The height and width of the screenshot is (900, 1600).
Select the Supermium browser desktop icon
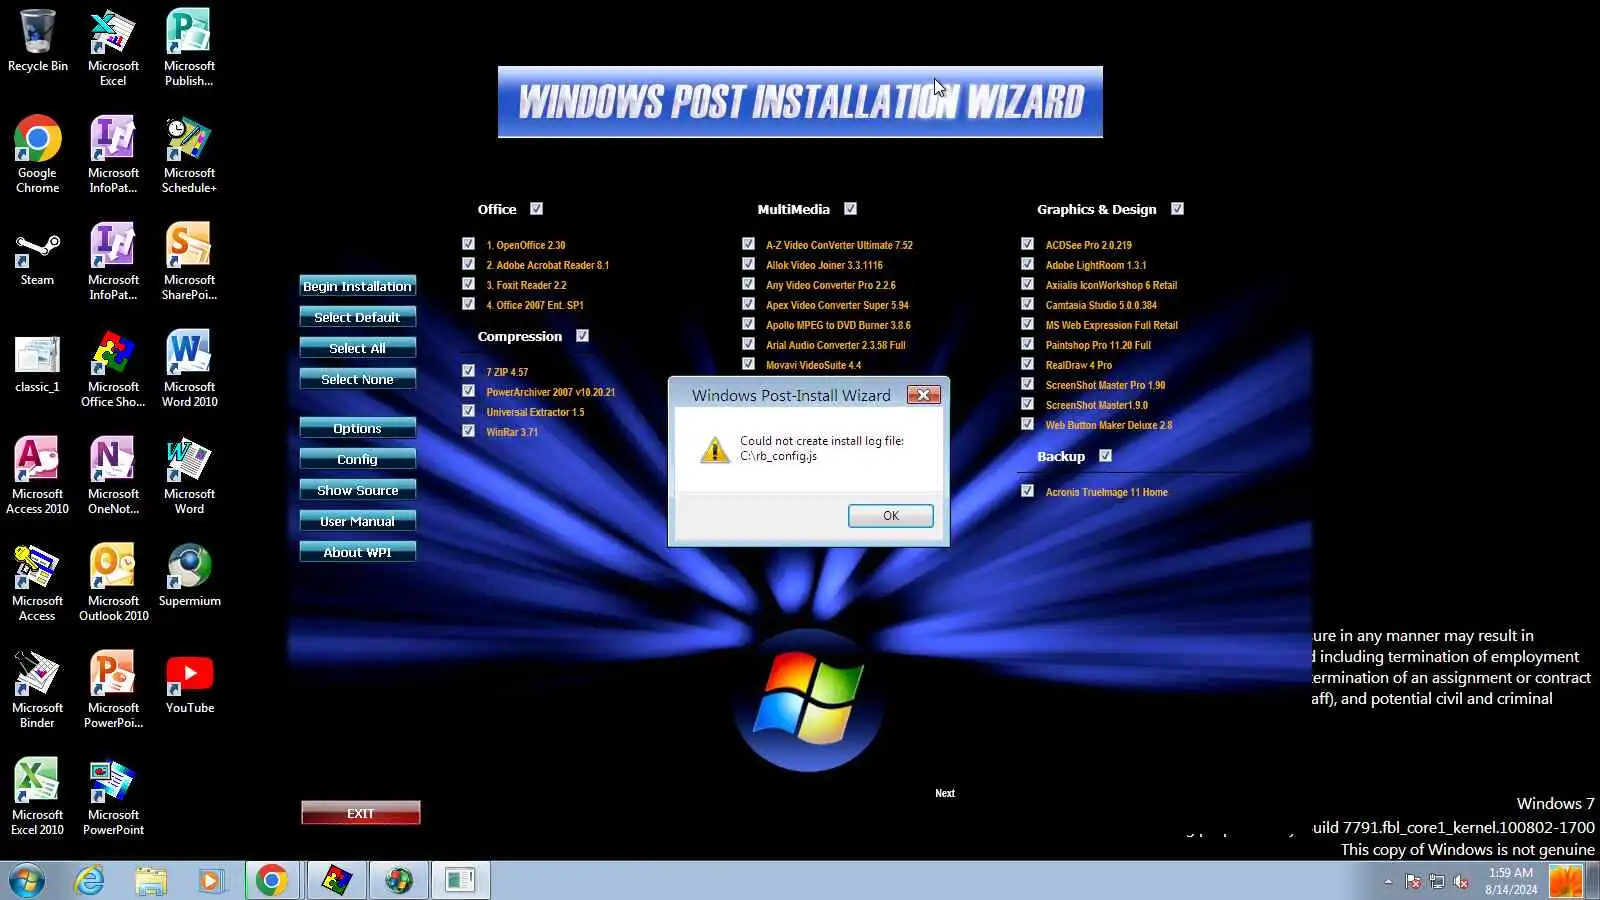[189, 575]
